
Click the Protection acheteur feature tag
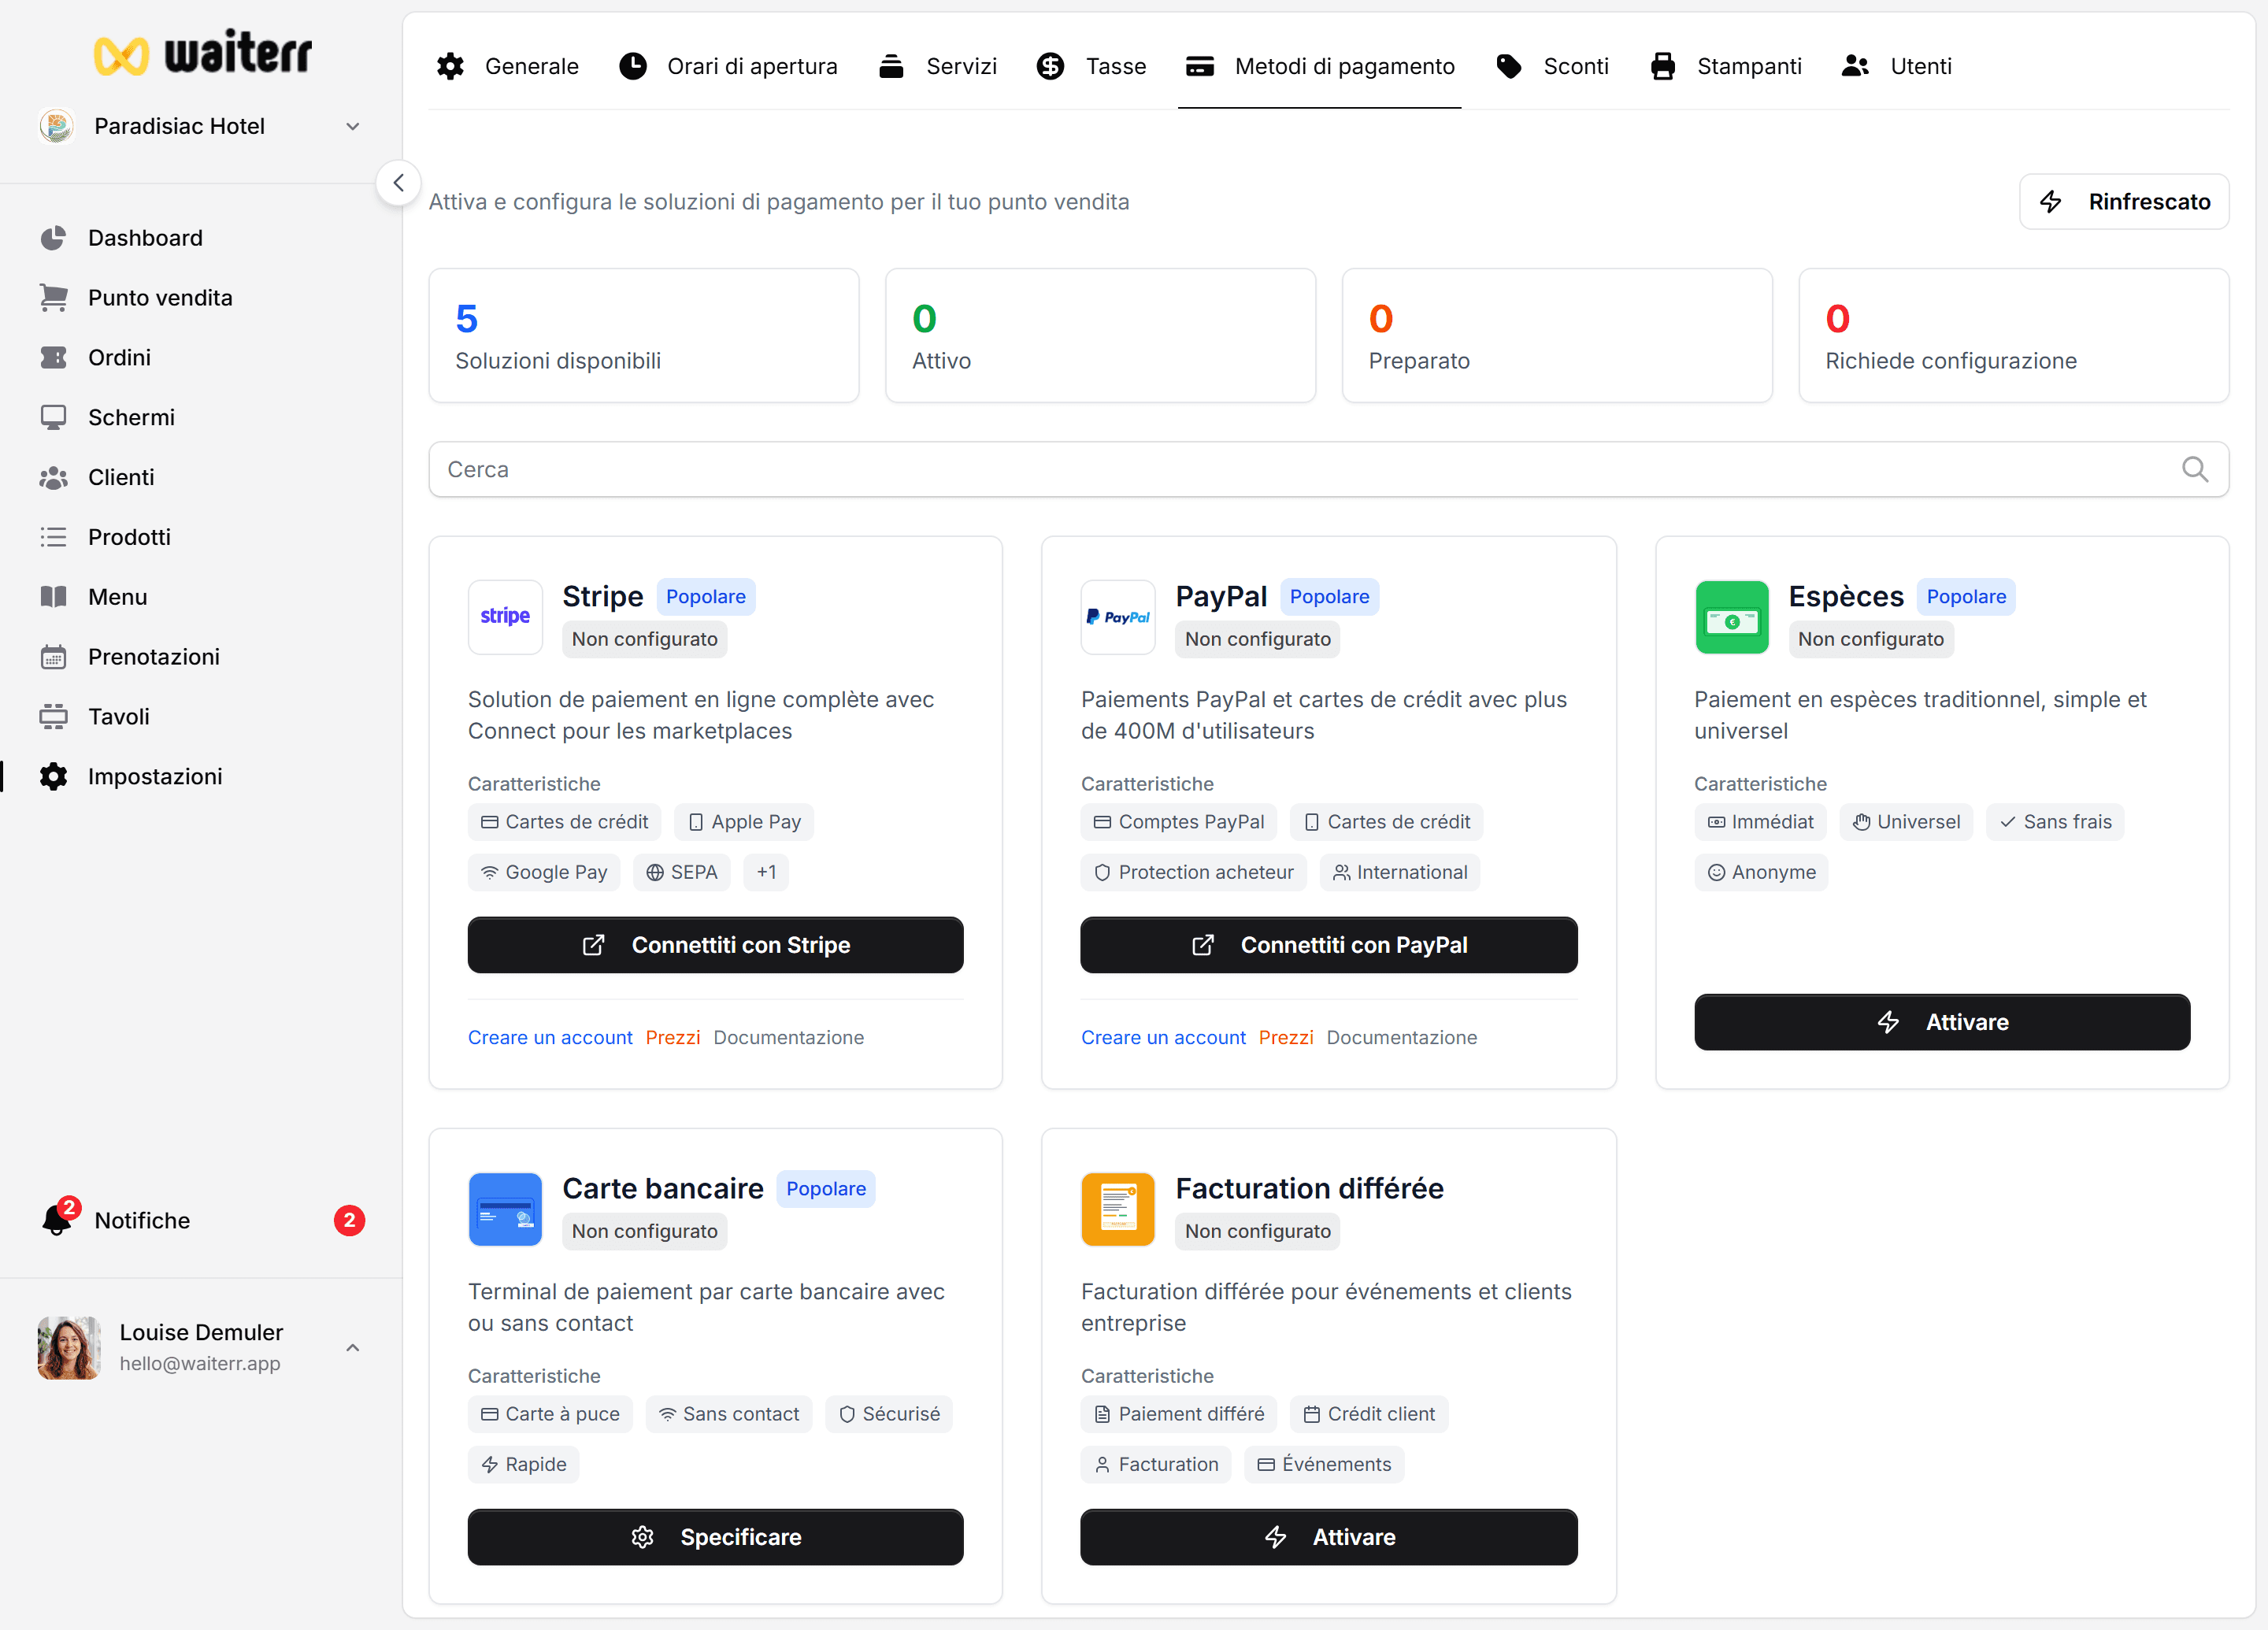(1193, 872)
